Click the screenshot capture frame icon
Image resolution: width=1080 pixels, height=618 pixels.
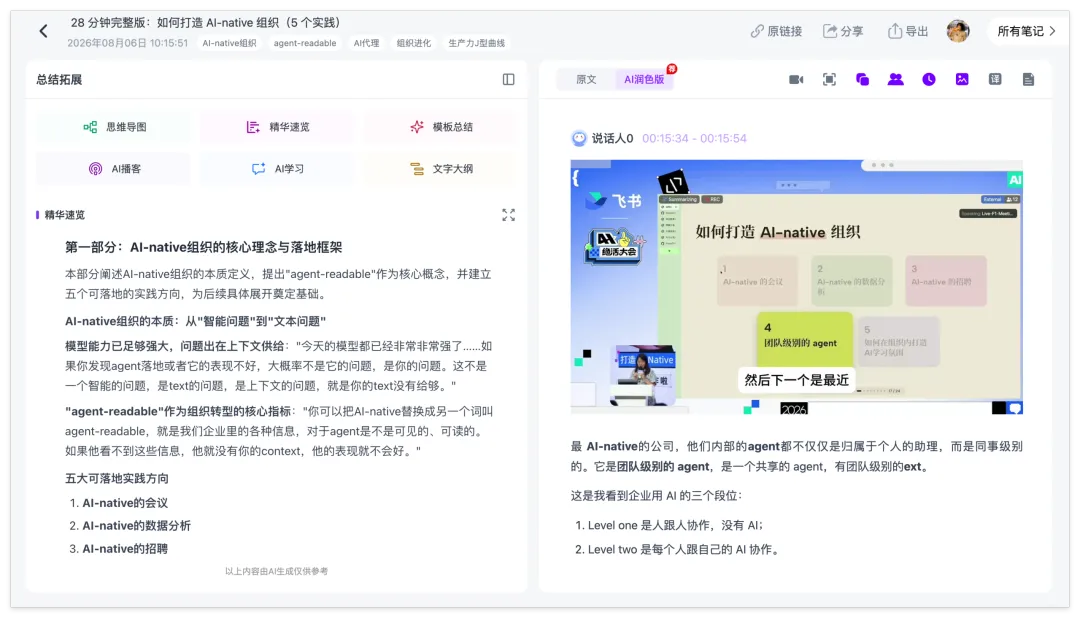tap(829, 79)
